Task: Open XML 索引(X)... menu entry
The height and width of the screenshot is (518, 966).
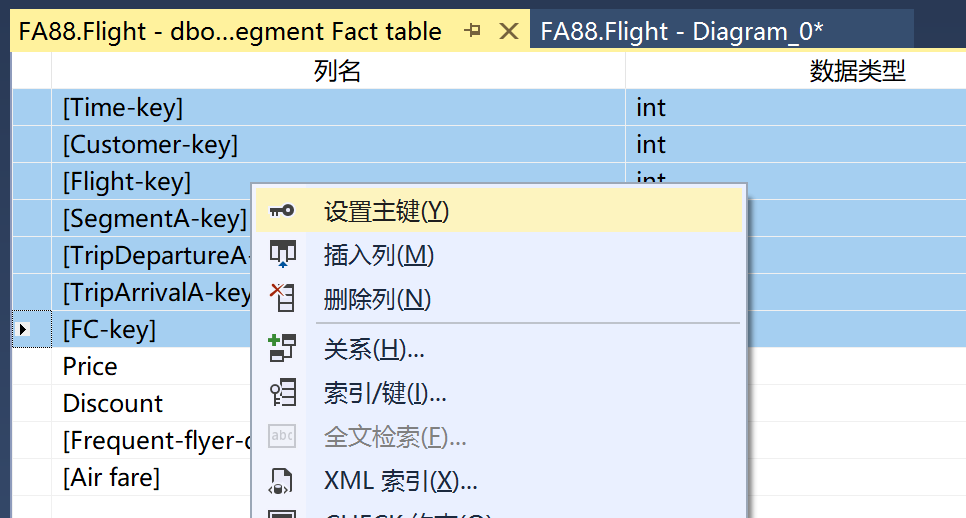Action: (499, 481)
